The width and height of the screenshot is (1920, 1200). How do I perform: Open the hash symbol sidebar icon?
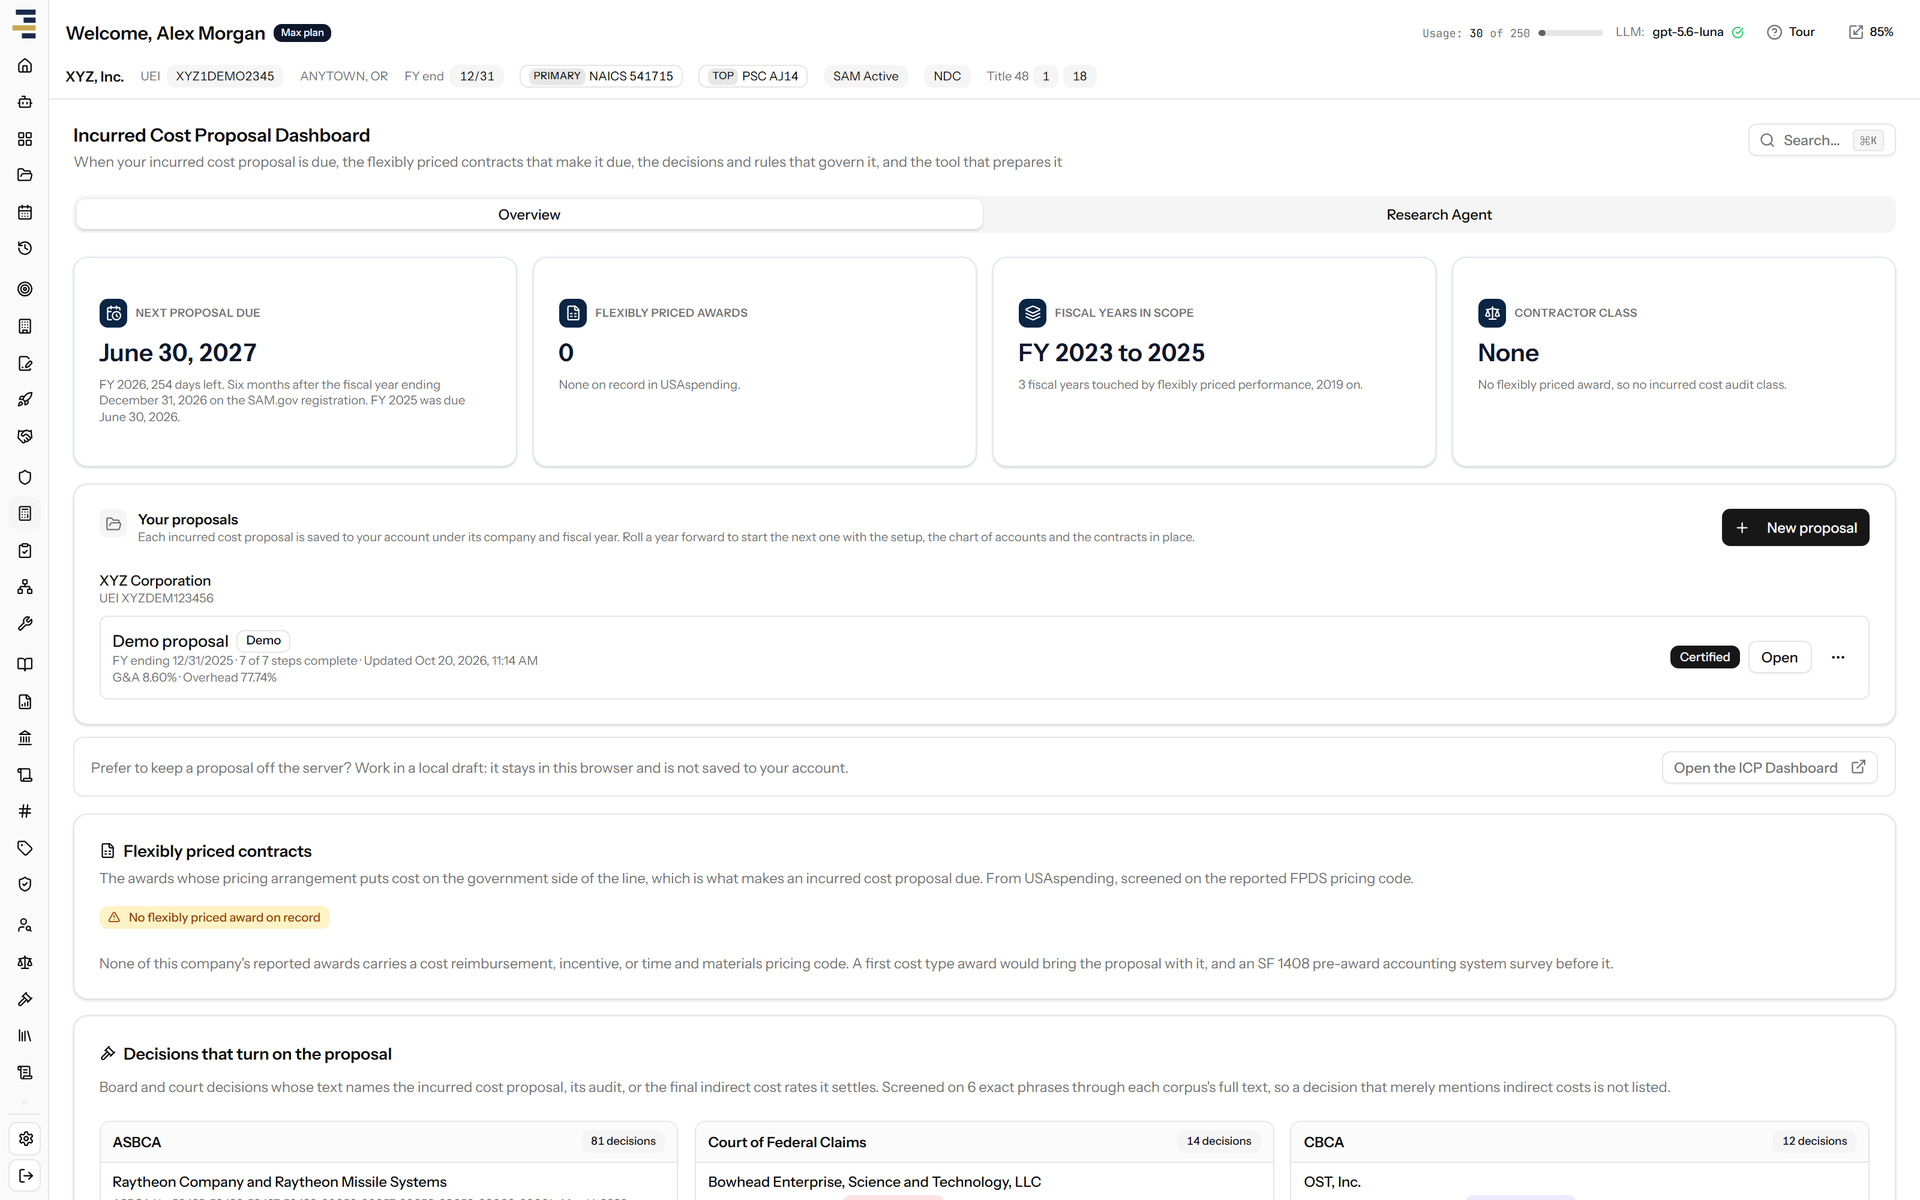point(25,811)
